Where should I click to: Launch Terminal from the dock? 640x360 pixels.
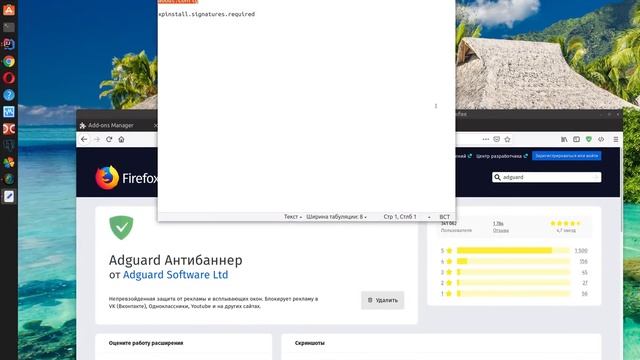coord(9,27)
